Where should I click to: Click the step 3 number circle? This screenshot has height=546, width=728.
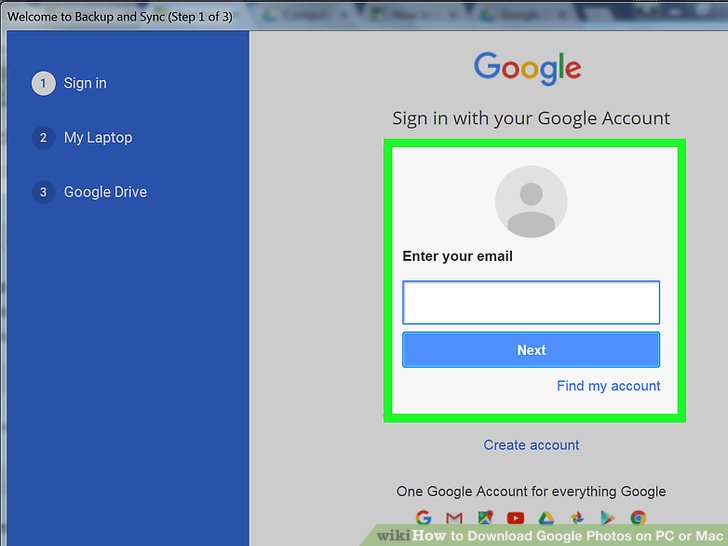tap(43, 192)
